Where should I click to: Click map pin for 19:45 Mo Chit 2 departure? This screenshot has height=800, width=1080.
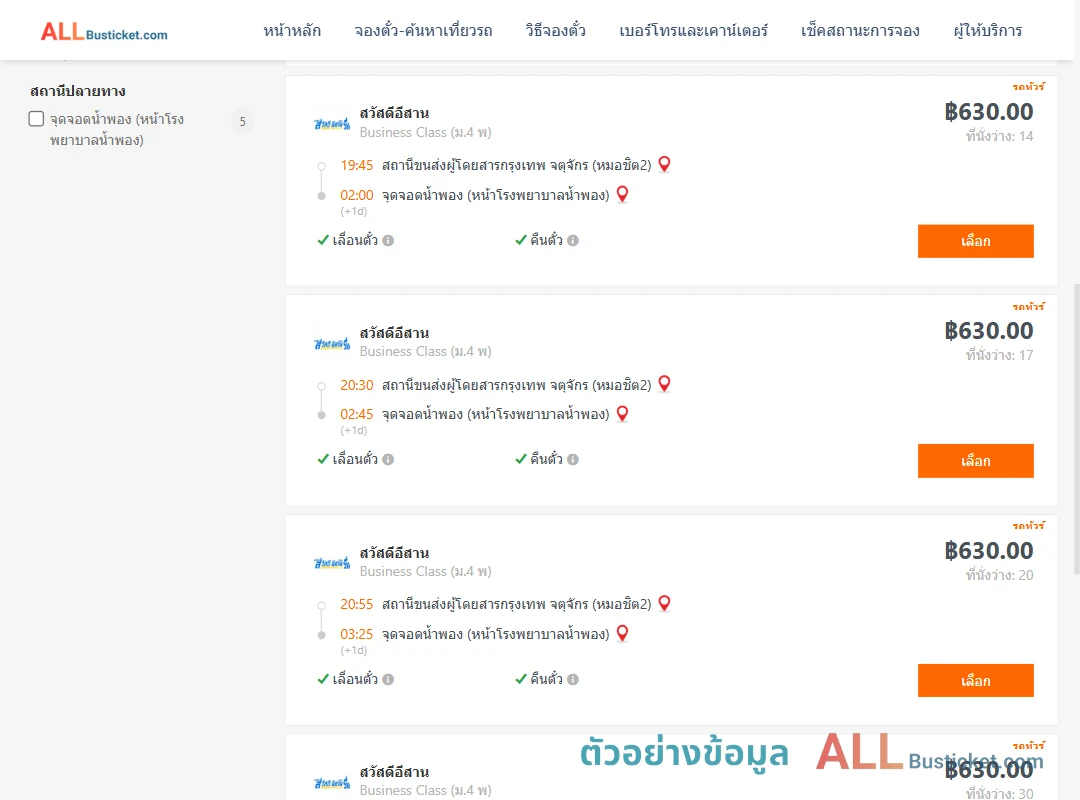tap(664, 164)
